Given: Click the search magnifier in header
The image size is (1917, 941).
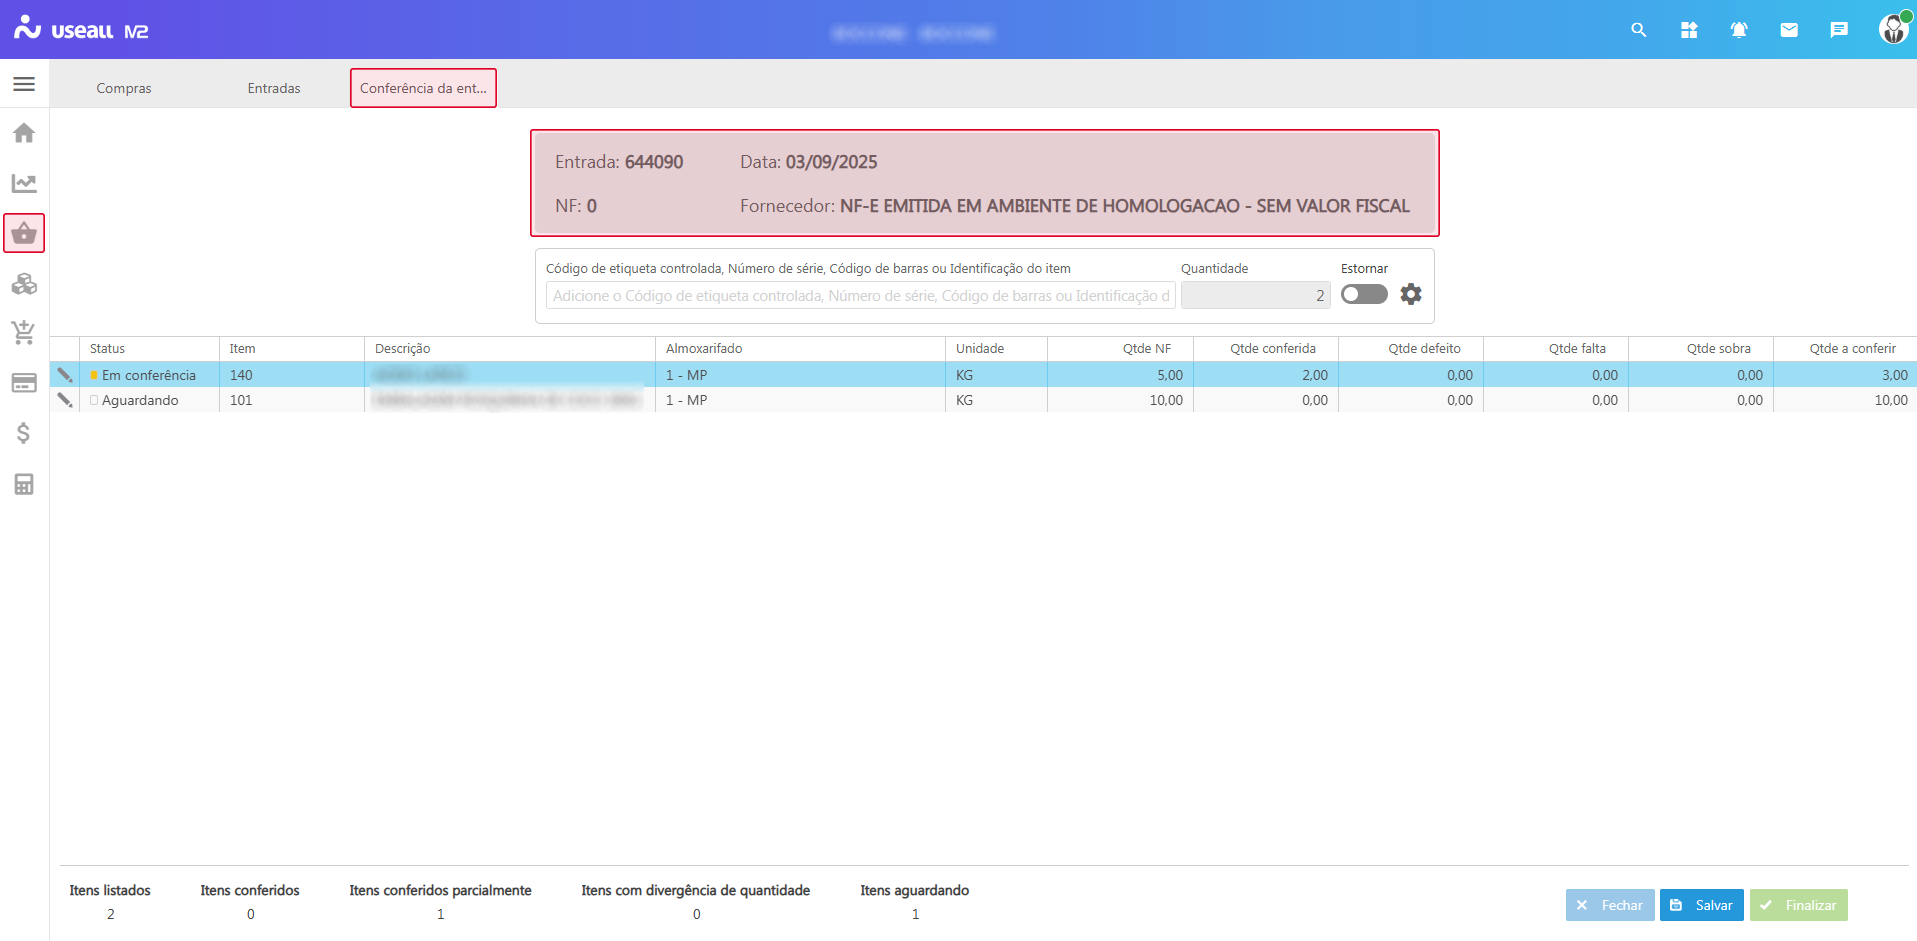Looking at the screenshot, I should pos(1638,30).
